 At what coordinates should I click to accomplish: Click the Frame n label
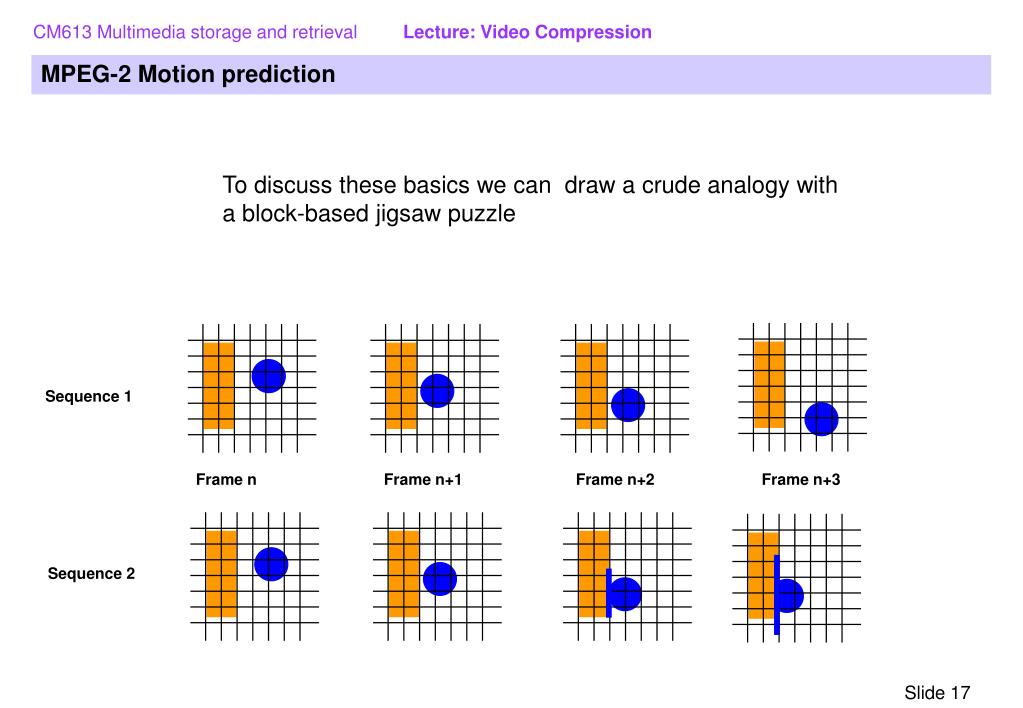click(x=226, y=480)
